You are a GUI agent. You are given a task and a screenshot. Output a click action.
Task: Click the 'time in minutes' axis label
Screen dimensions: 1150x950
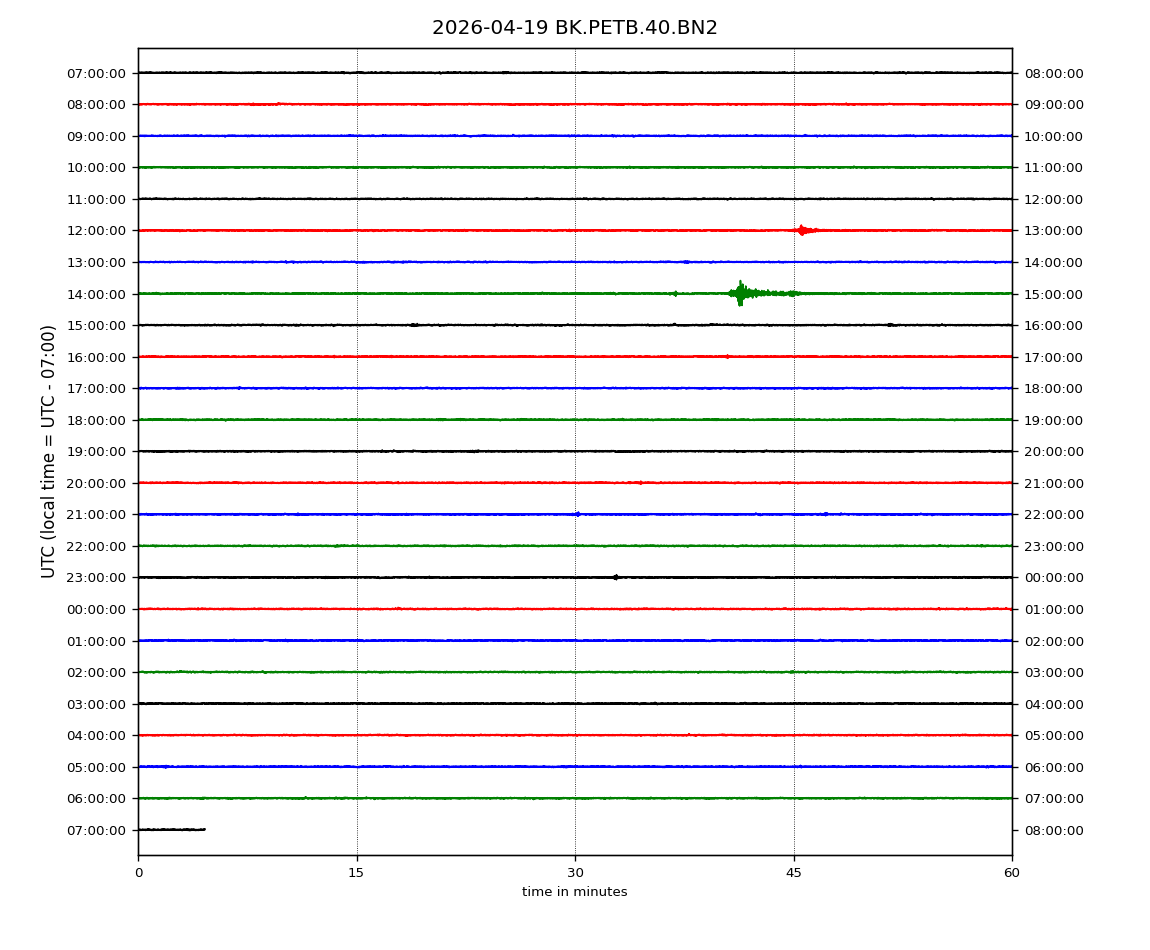[x=574, y=892]
